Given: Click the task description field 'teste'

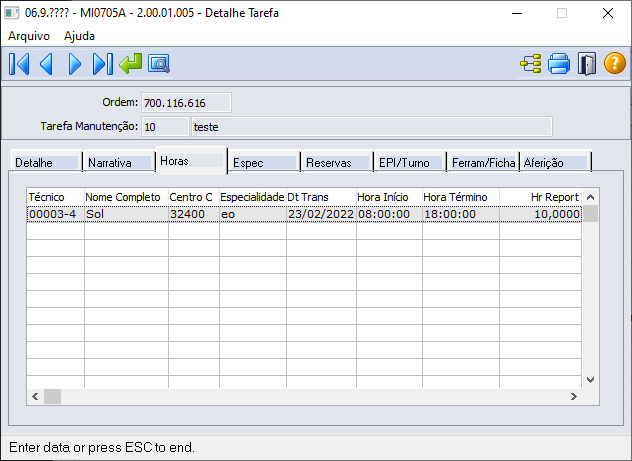Looking at the screenshot, I should [372, 127].
